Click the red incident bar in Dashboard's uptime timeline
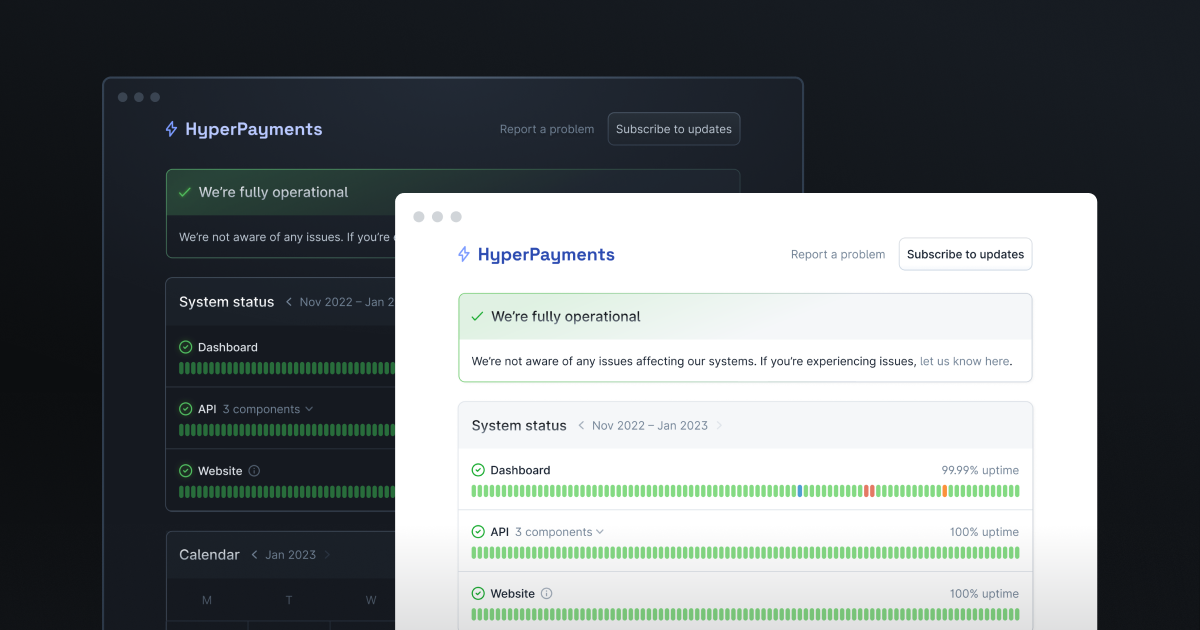Viewport: 1200px width, 630px height. click(x=868, y=491)
